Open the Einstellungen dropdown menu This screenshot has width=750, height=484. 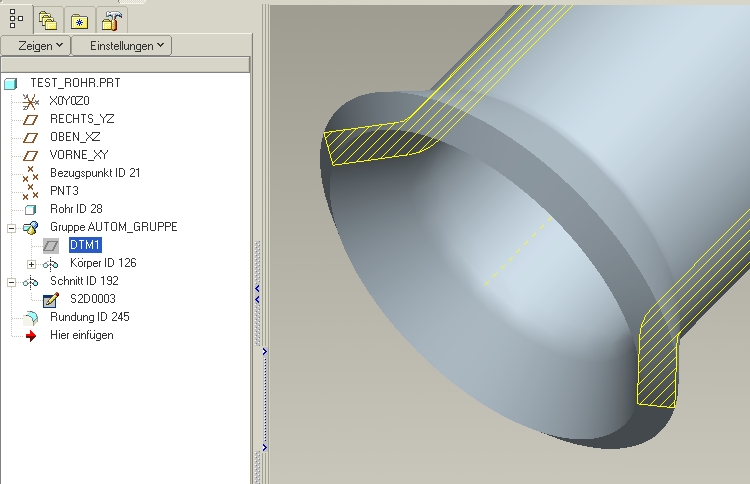tap(121, 46)
